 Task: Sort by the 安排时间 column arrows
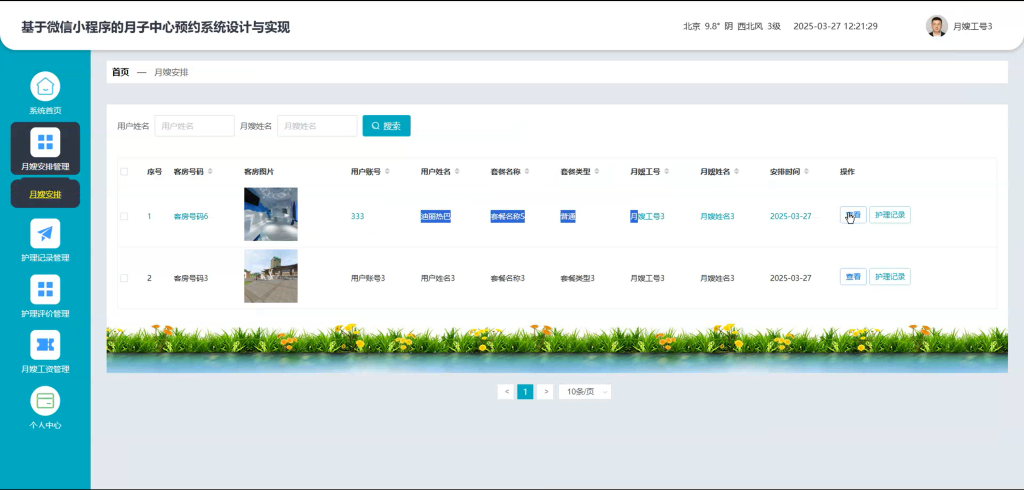807,172
